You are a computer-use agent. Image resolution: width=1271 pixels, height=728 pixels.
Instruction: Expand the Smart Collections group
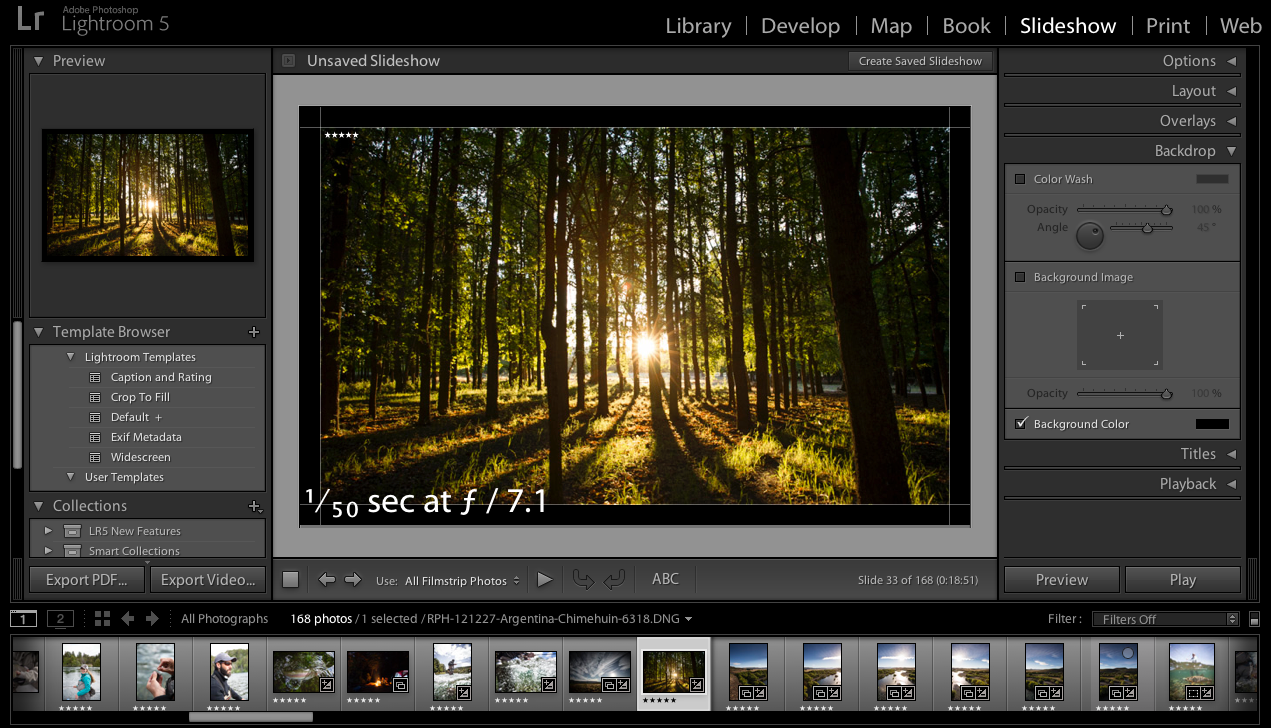(x=47, y=550)
